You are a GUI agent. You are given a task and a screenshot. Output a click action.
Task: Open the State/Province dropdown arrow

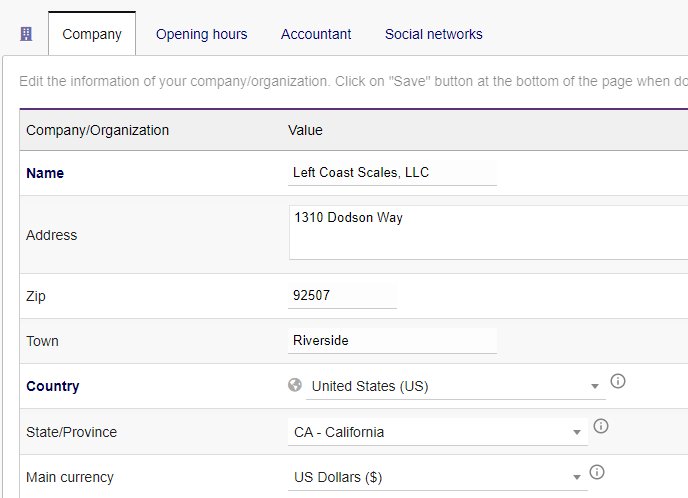577,433
